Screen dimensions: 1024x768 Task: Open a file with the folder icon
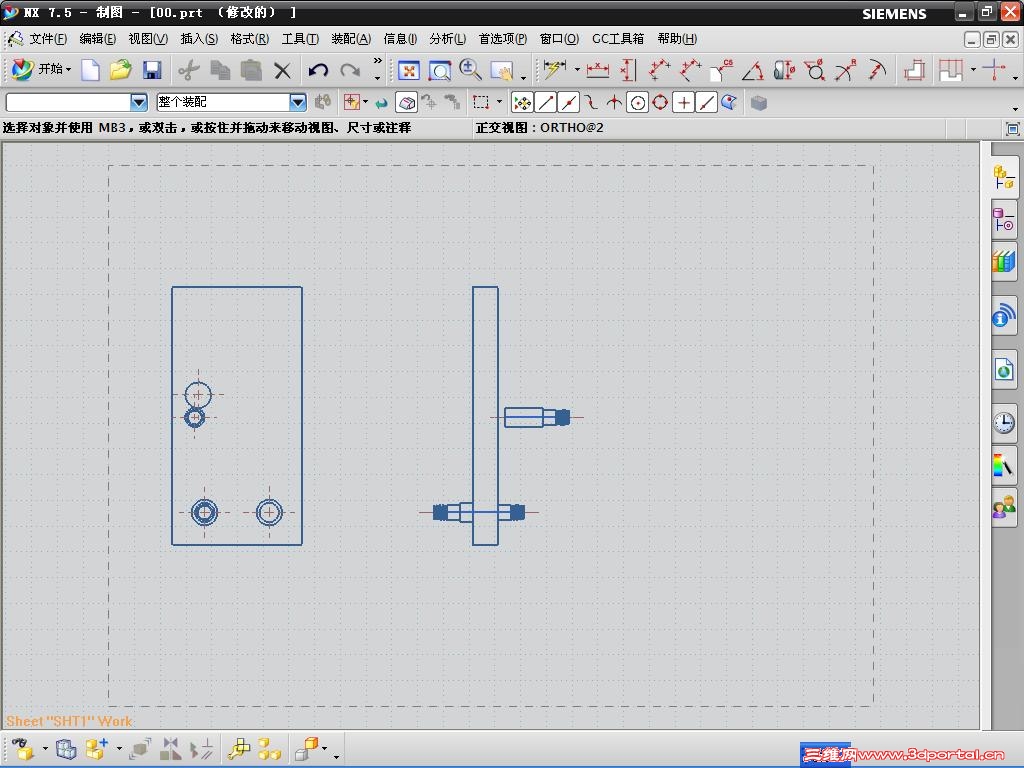click(121, 69)
